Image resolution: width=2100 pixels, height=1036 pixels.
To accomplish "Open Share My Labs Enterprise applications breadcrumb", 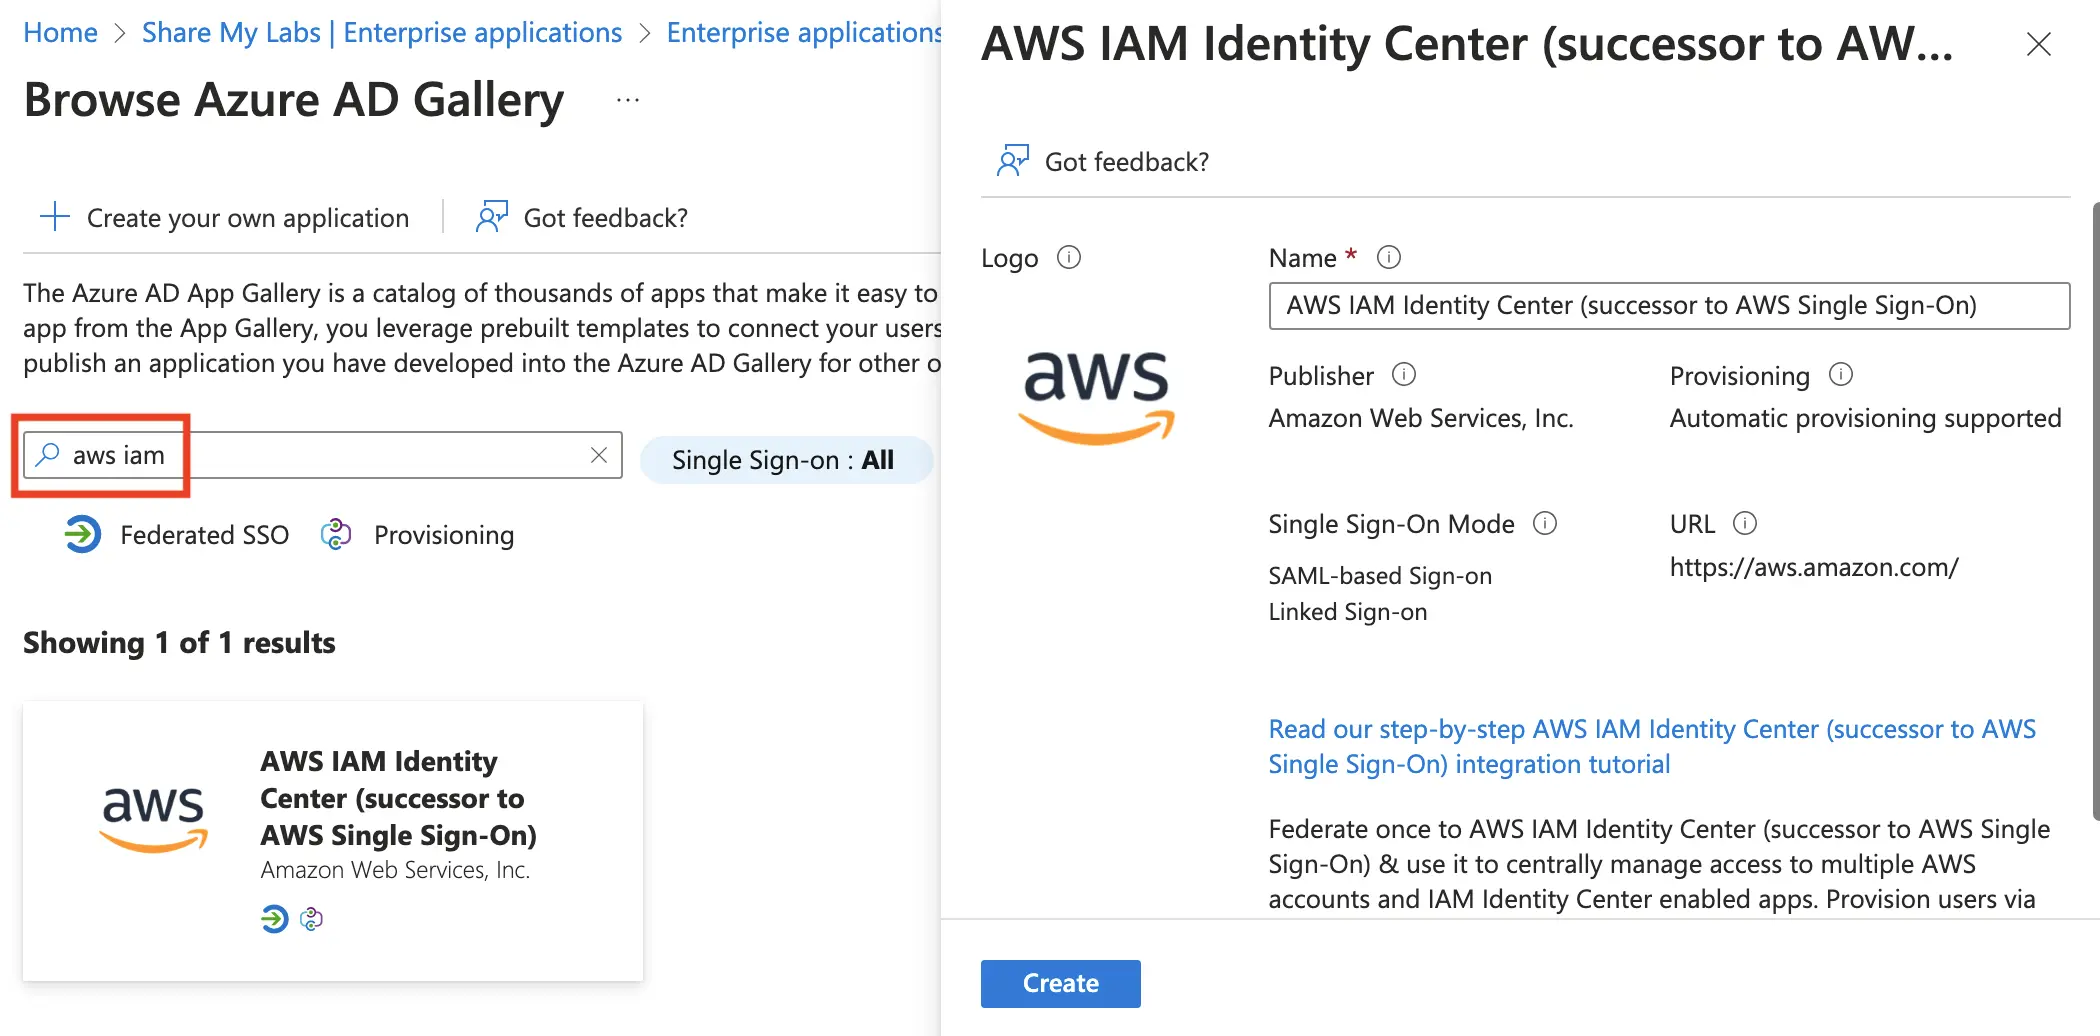I will (381, 33).
